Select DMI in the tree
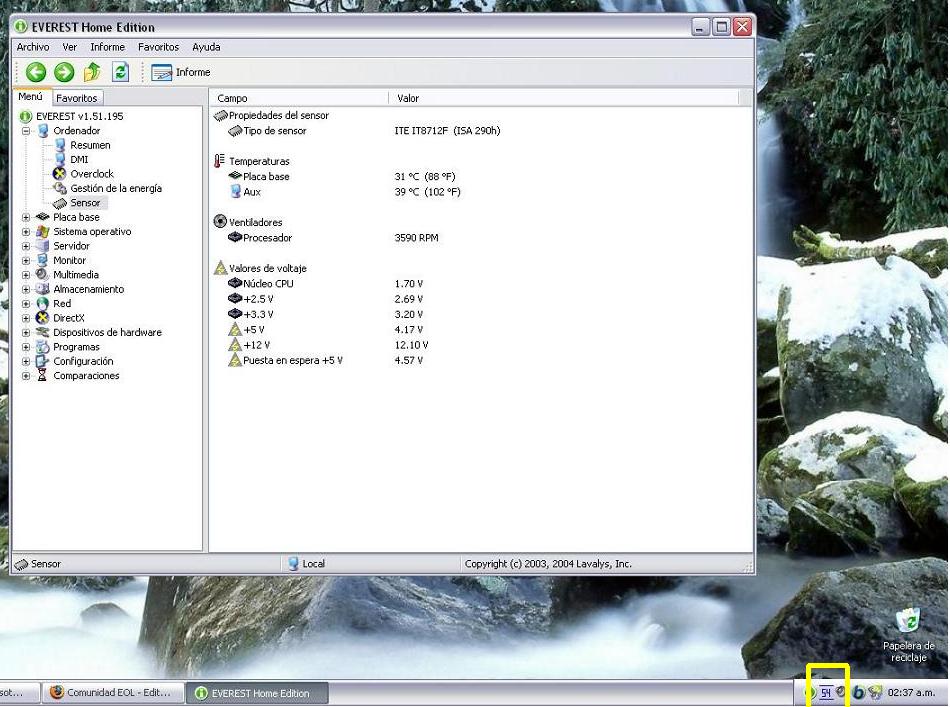Screen dimensions: 950x707 tap(79, 159)
